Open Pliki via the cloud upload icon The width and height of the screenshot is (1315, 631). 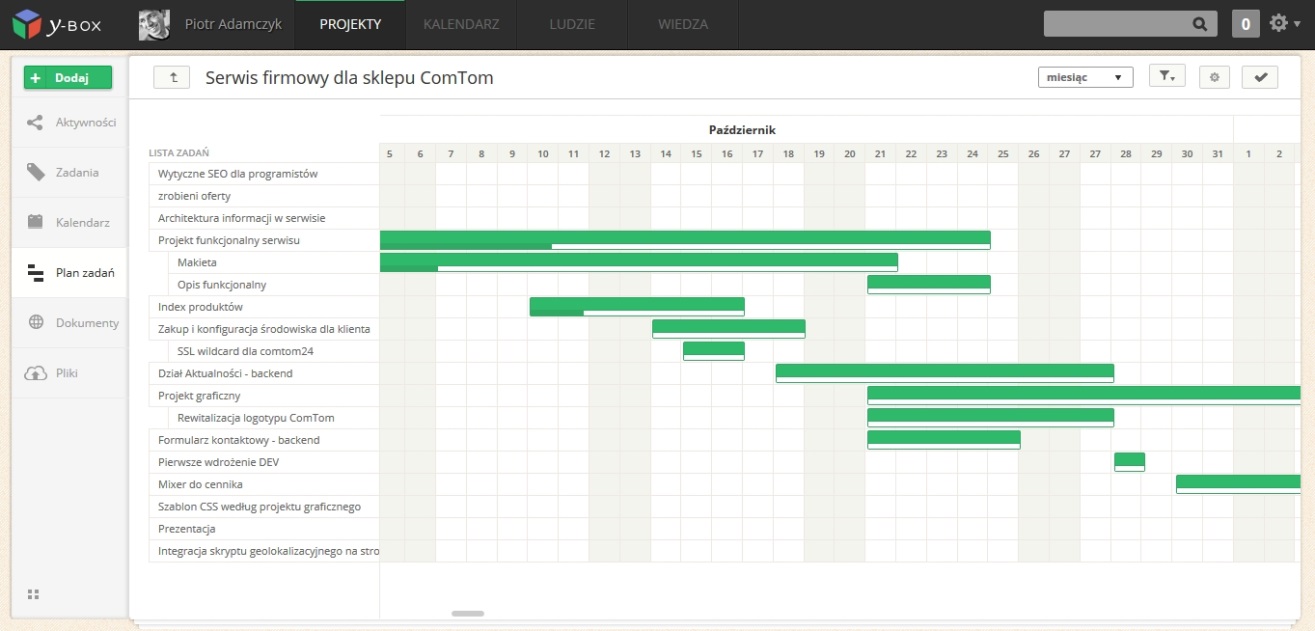35,373
